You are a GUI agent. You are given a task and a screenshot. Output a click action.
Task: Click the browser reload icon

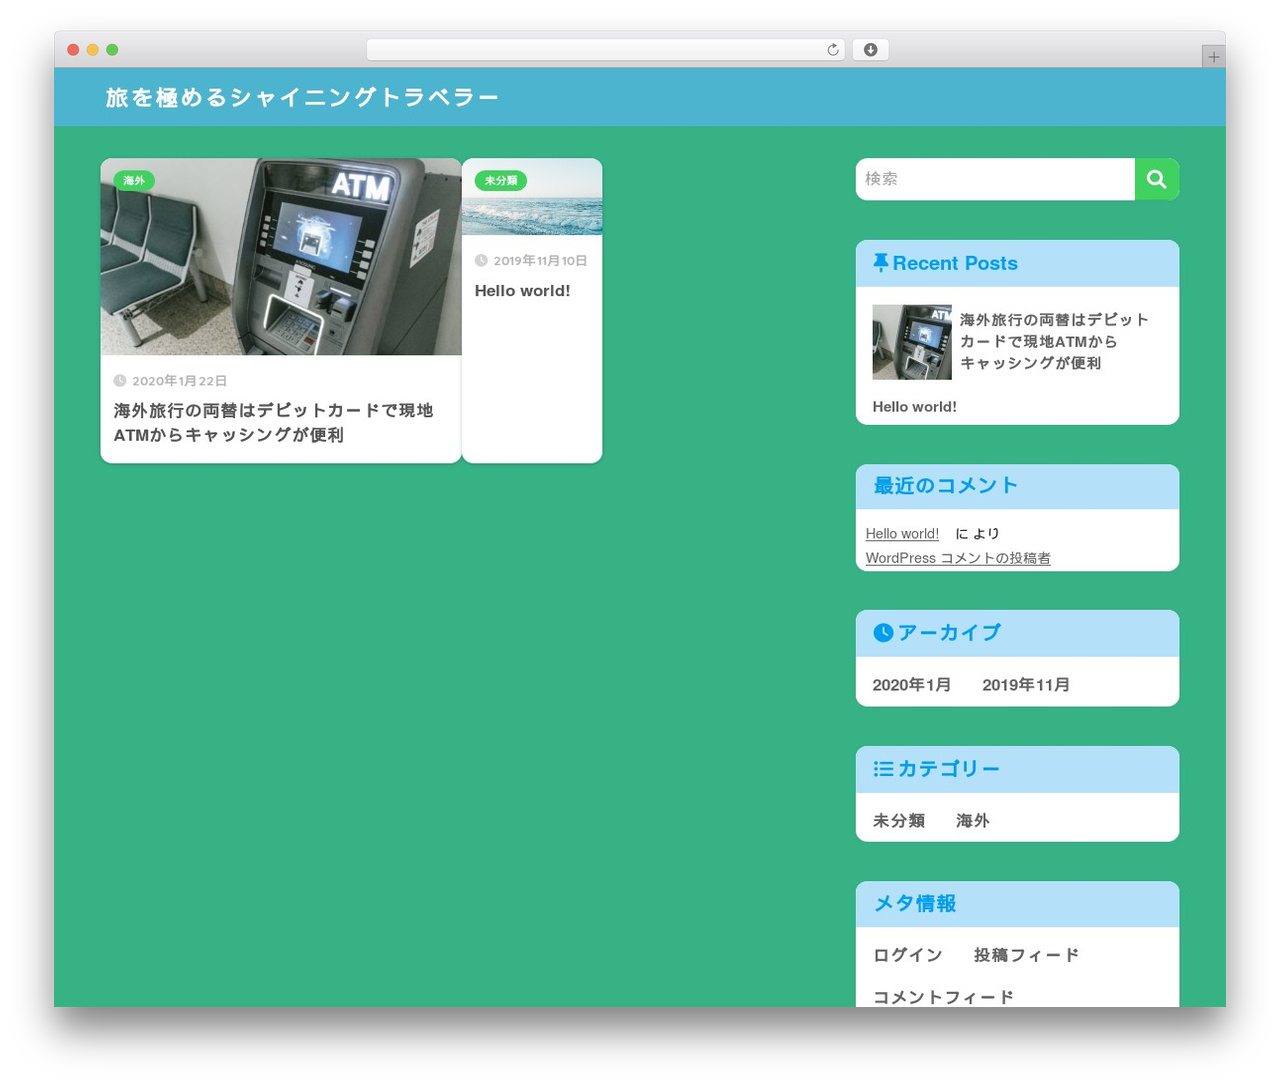pos(833,50)
